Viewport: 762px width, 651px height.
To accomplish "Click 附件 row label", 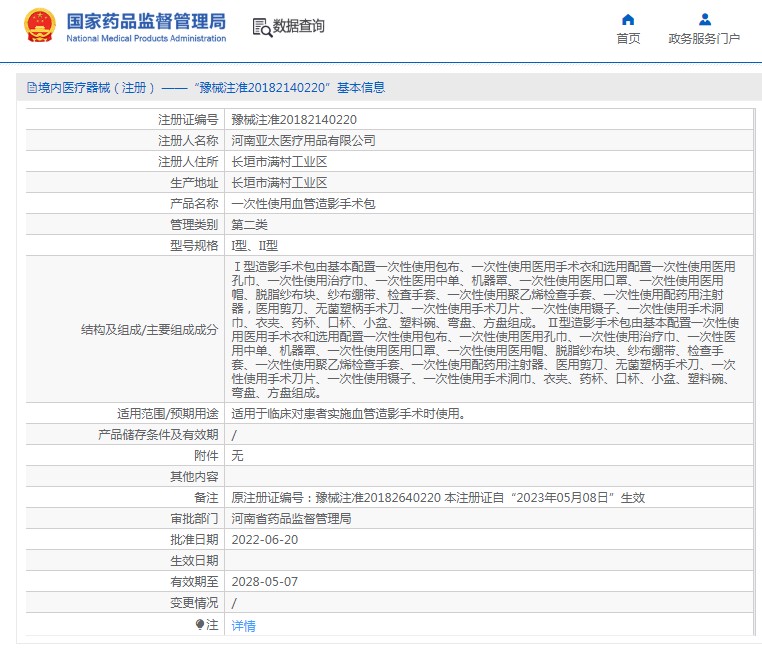I will (x=206, y=455).
